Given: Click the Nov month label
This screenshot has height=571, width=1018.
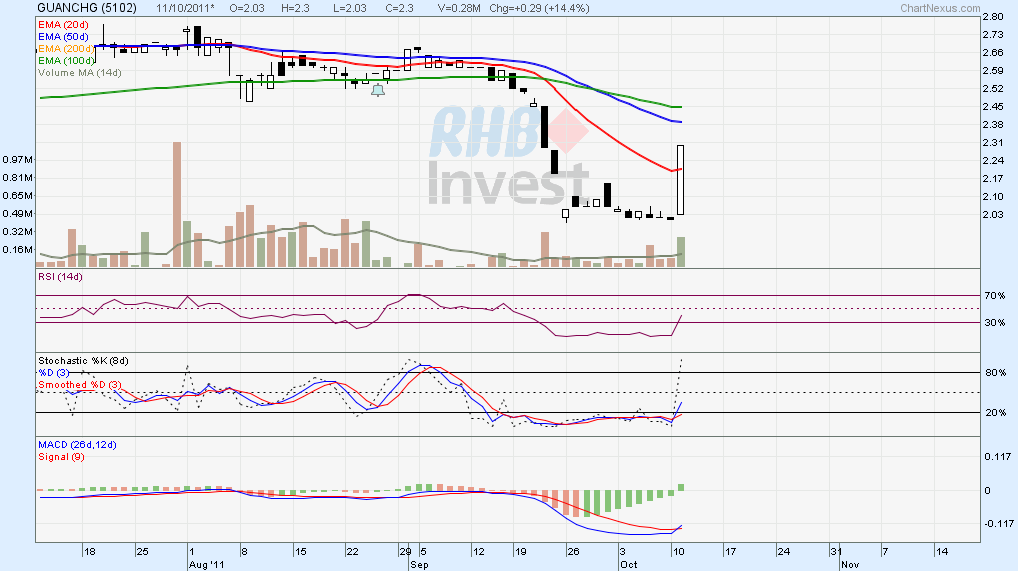Looking at the screenshot, I should [x=848, y=565].
